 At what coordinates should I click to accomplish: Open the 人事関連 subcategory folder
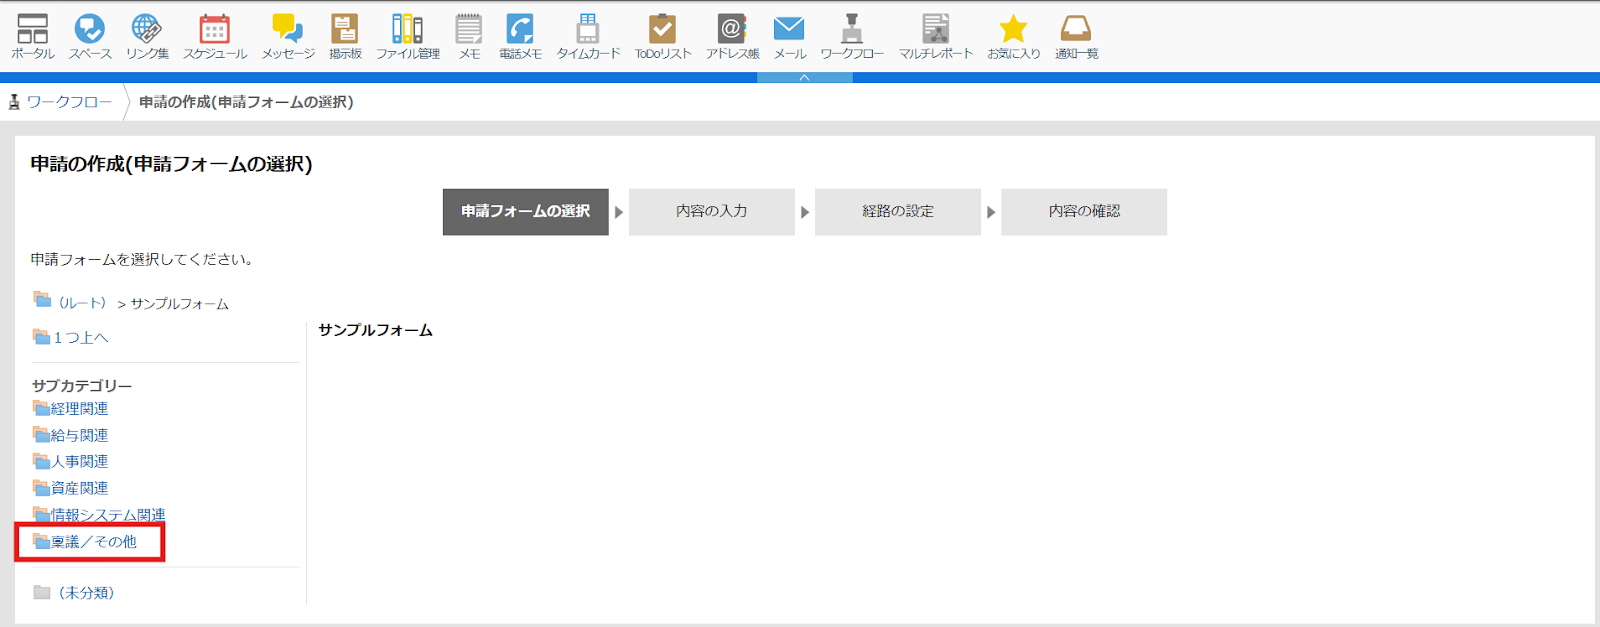[79, 462]
